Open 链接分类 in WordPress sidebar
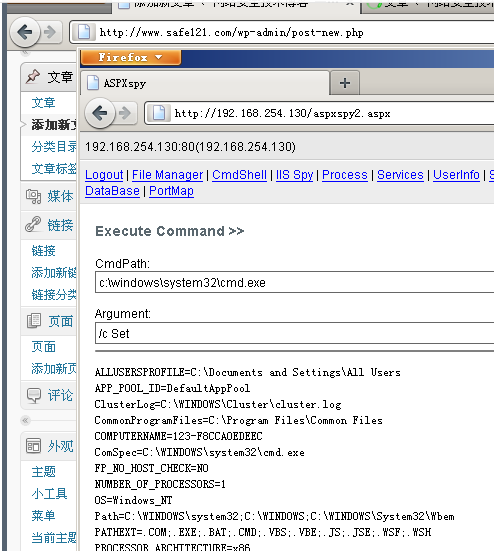The image size is (494, 551). coord(54,294)
